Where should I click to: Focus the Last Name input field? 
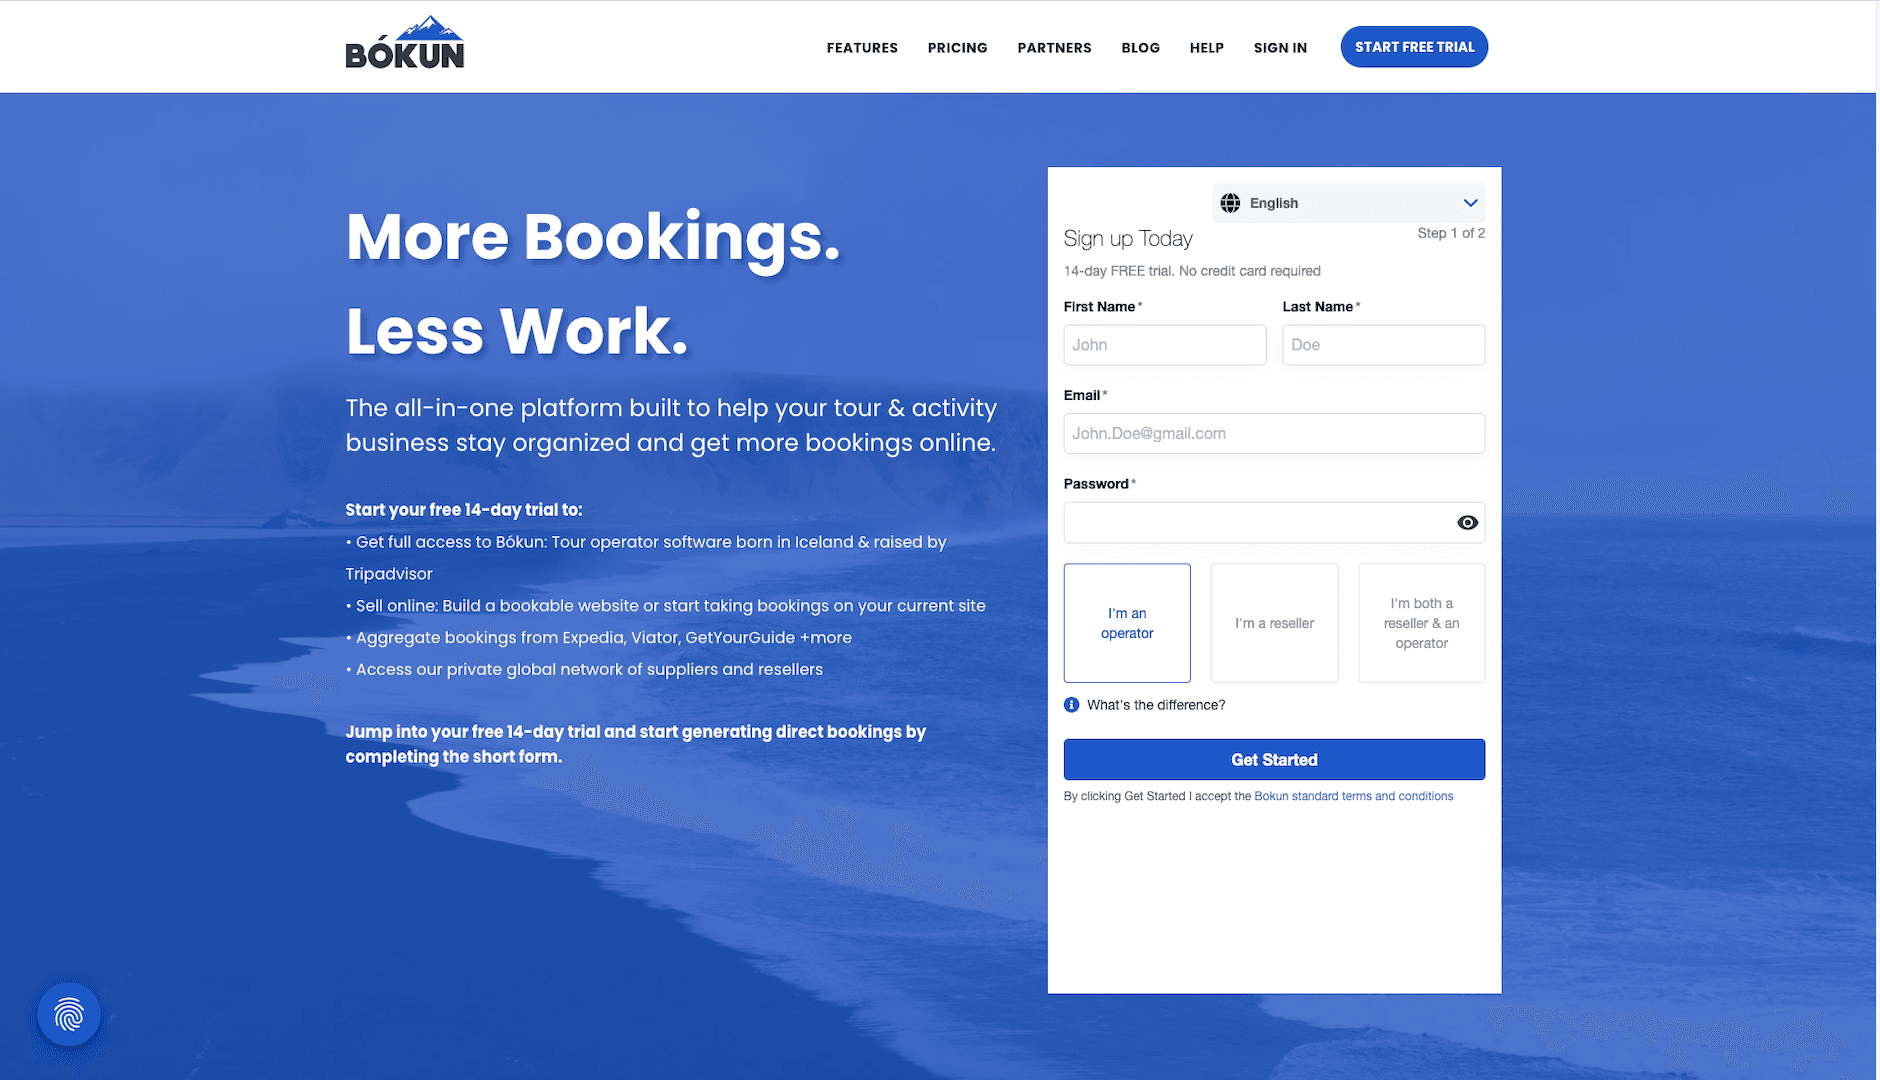pos(1383,345)
